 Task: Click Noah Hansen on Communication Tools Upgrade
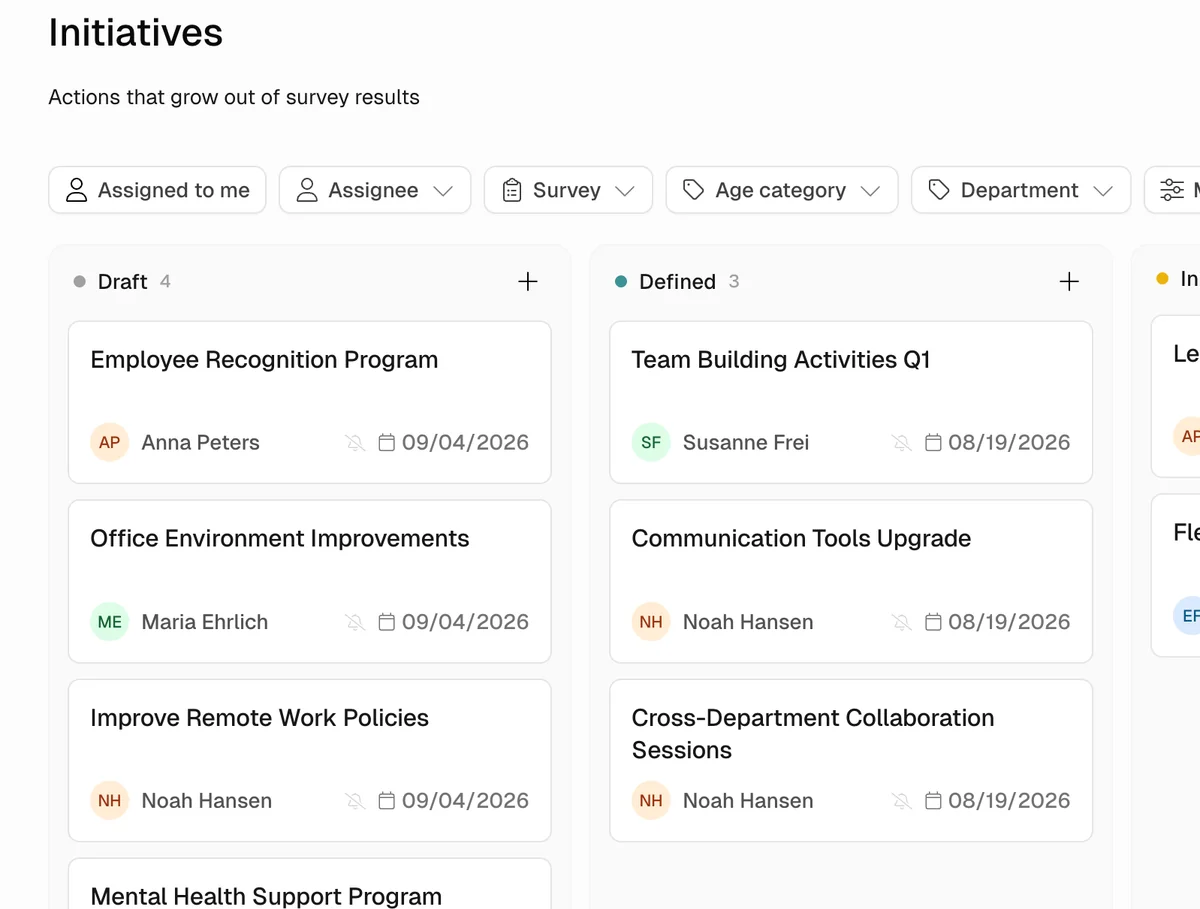coord(748,622)
